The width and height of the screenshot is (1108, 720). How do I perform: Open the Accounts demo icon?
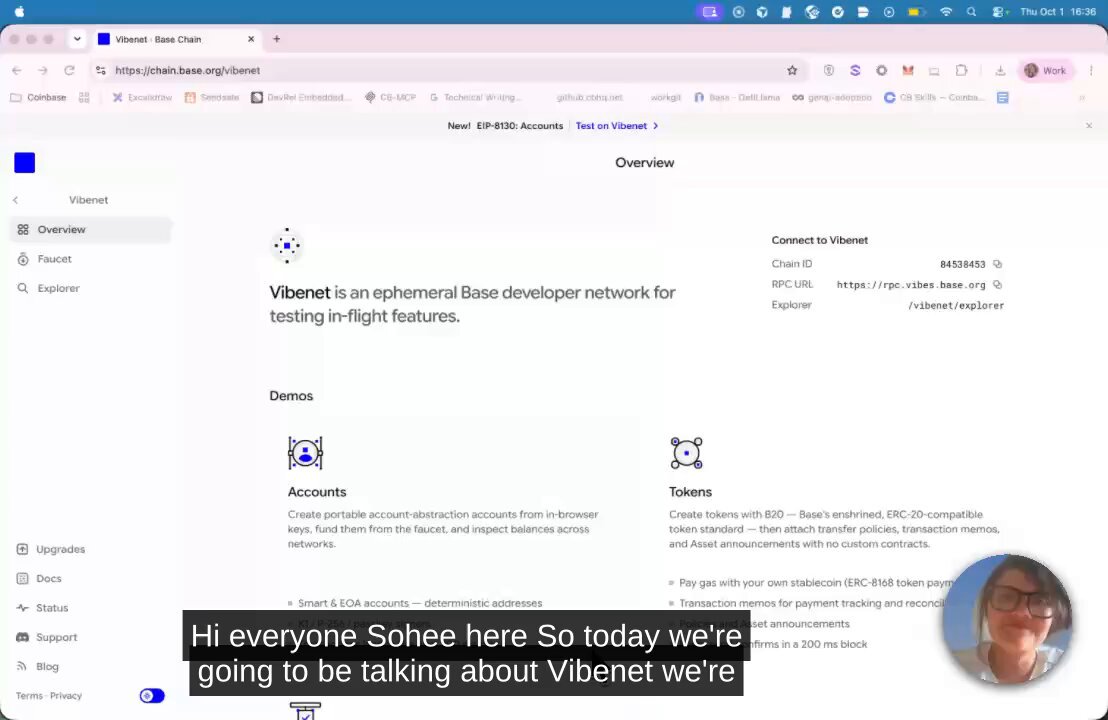(305, 453)
